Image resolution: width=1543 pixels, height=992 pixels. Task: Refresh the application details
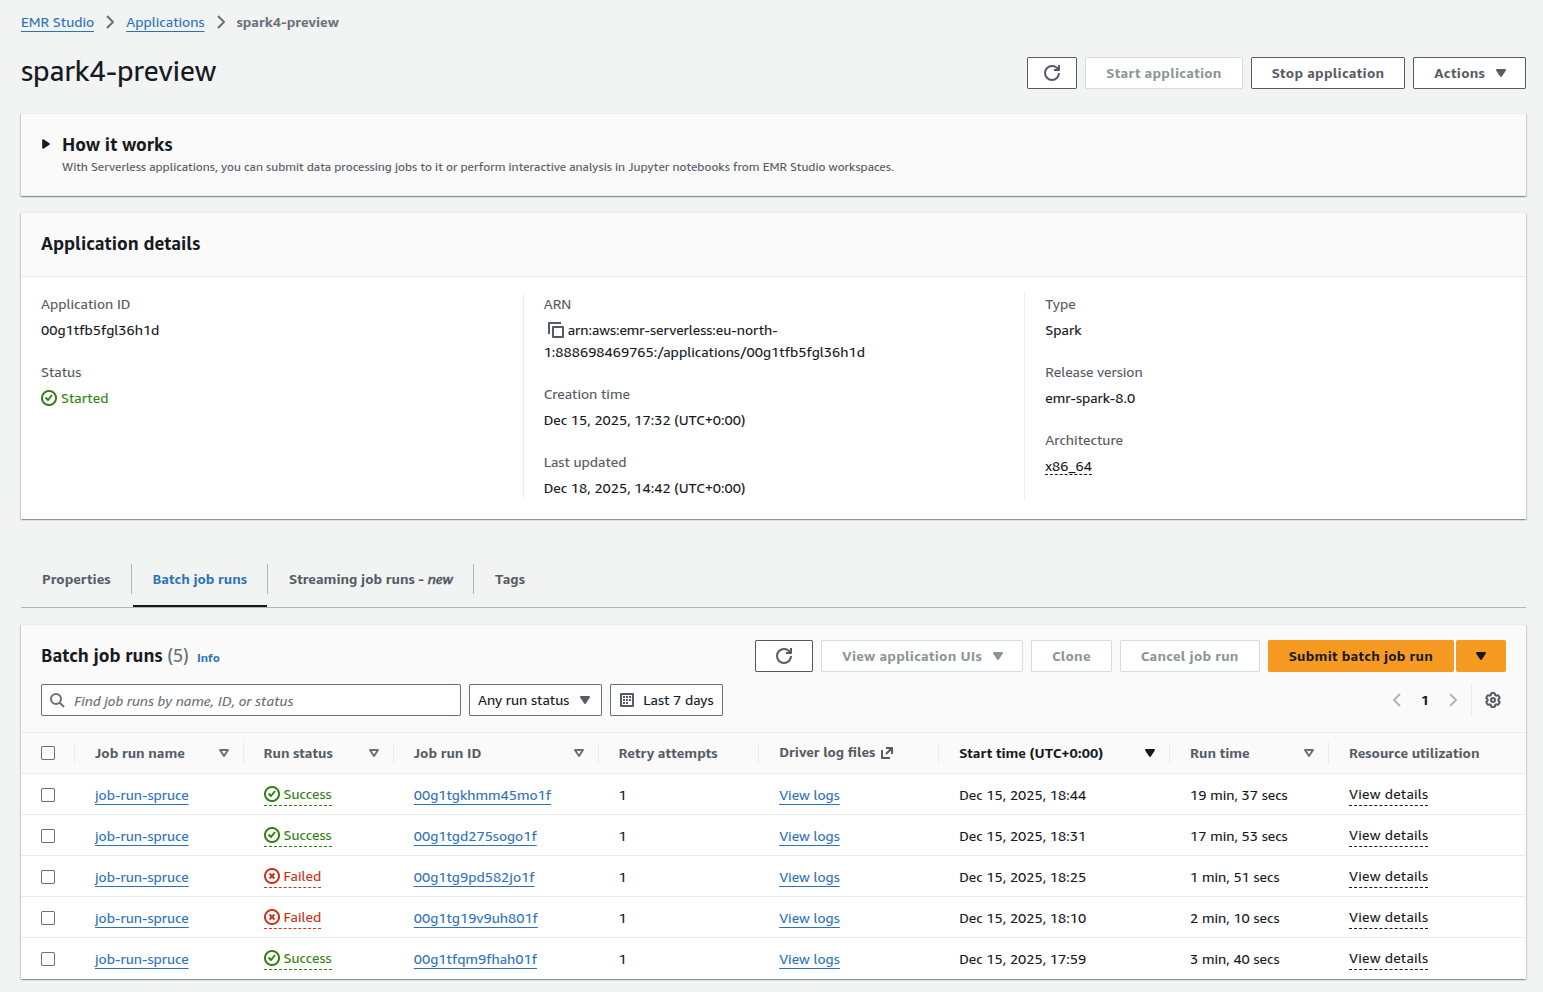click(1051, 72)
